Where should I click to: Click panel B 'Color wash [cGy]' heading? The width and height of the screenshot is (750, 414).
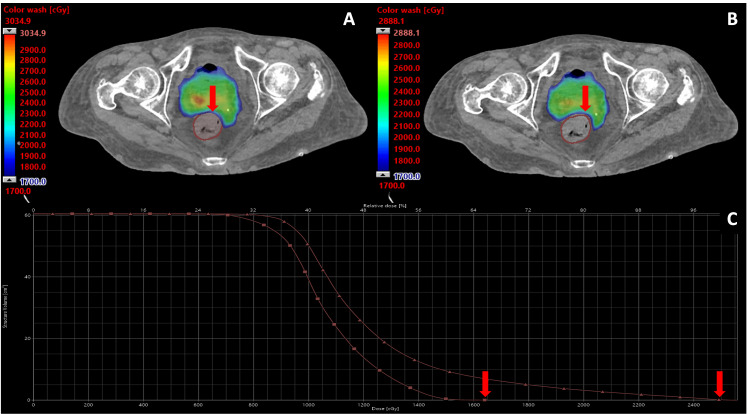(x=410, y=10)
